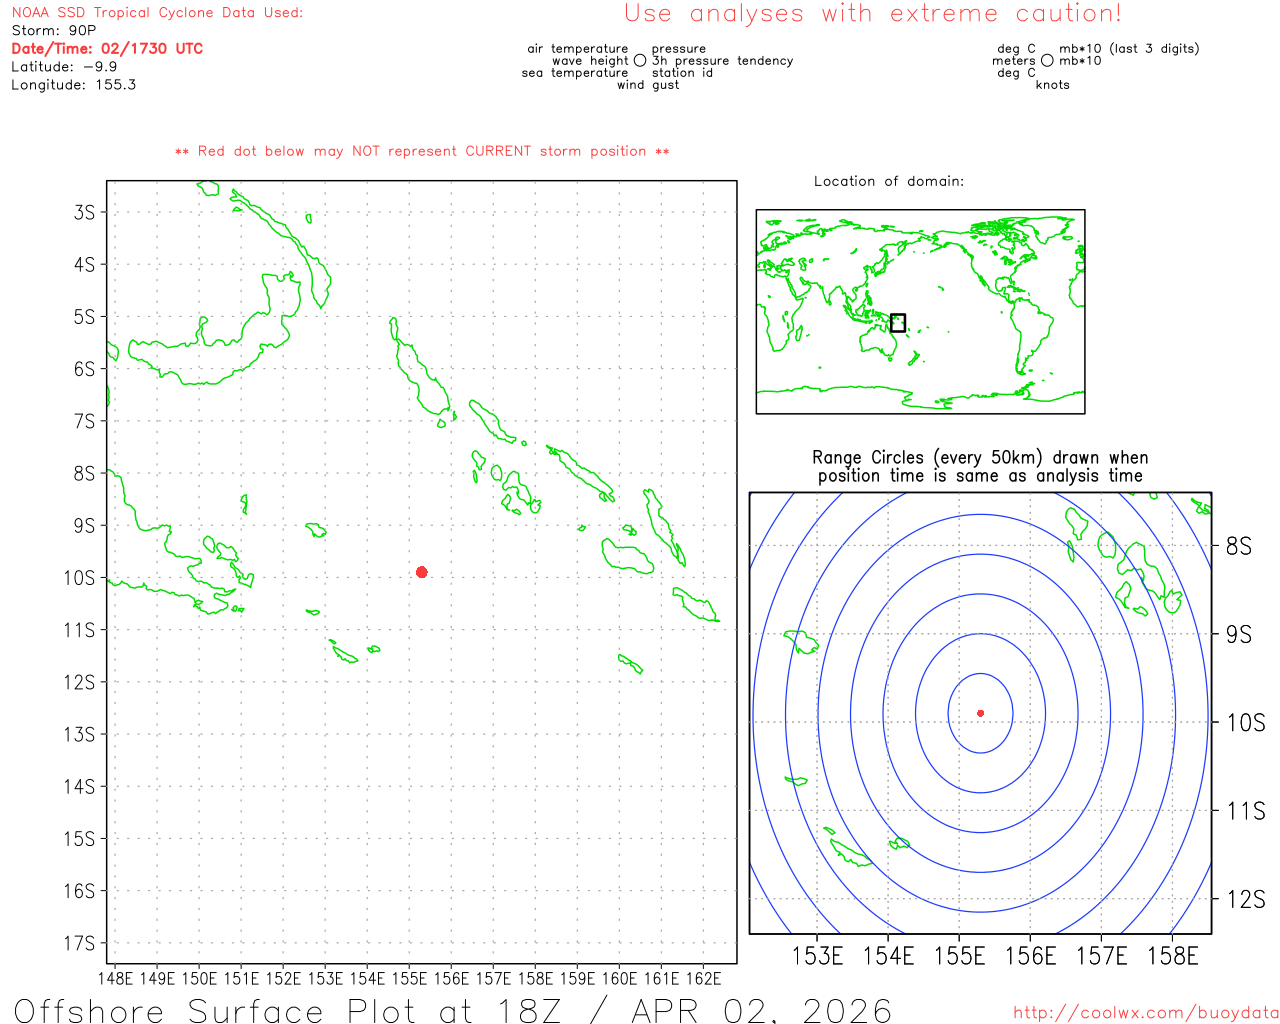Click the Storm: 90P label
The width and height of the screenshot is (1280, 1024).
(x=54, y=31)
